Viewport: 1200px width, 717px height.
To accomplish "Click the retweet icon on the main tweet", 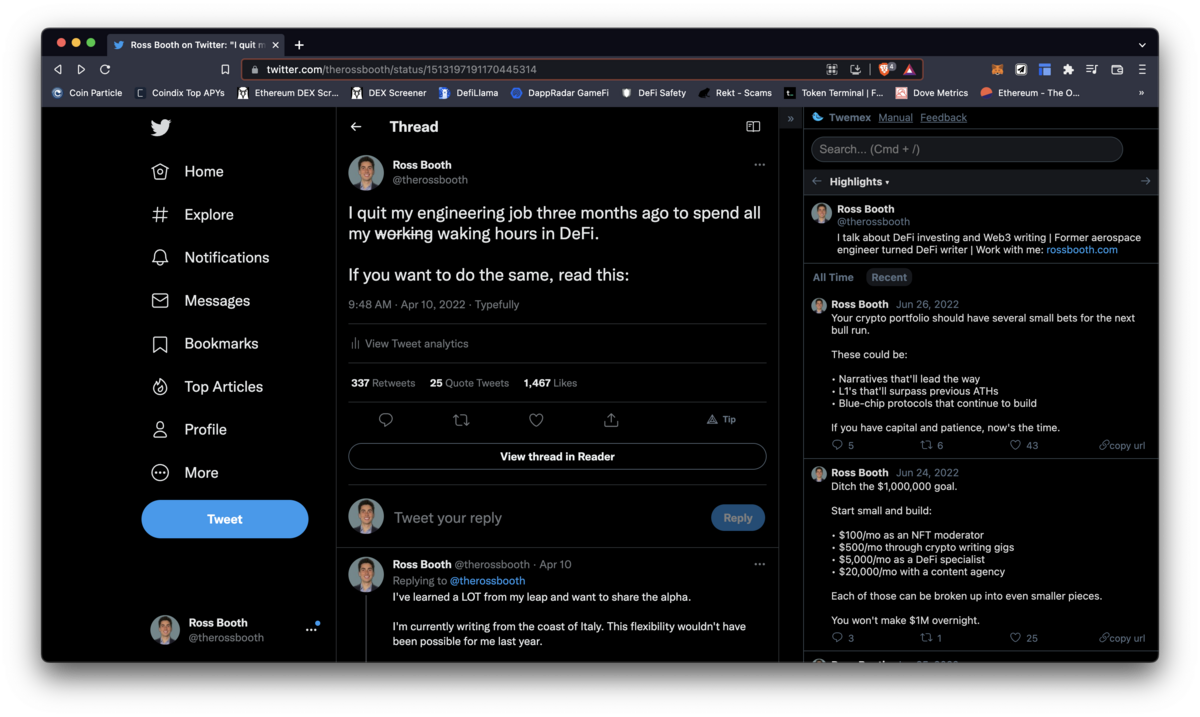I will pos(461,420).
